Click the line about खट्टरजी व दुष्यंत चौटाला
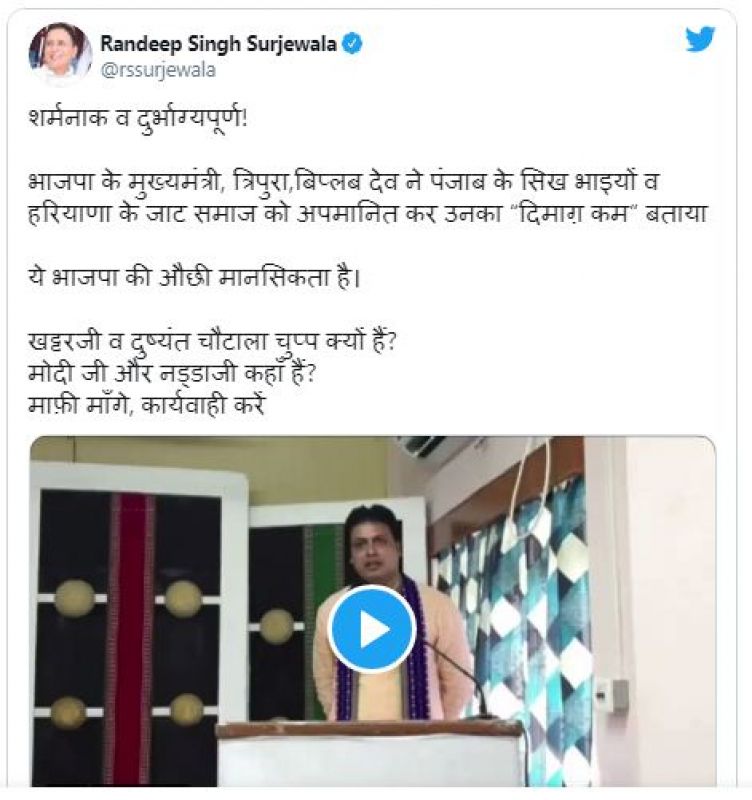Image resolution: width=752 pixels, height=800 pixels. pyautogui.click(x=212, y=342)
